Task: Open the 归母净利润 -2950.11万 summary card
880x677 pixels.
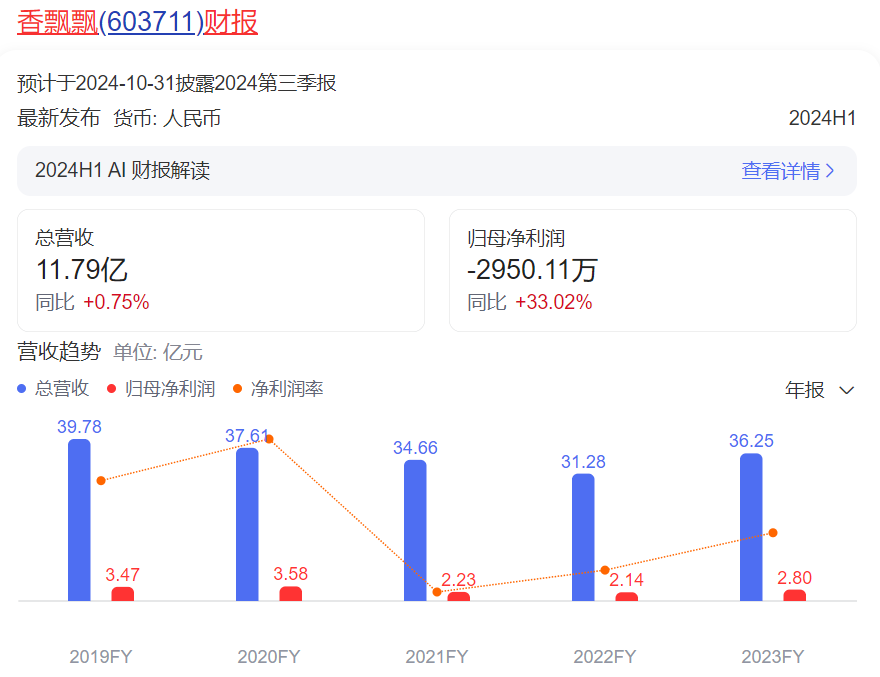Action: [652, 270]
